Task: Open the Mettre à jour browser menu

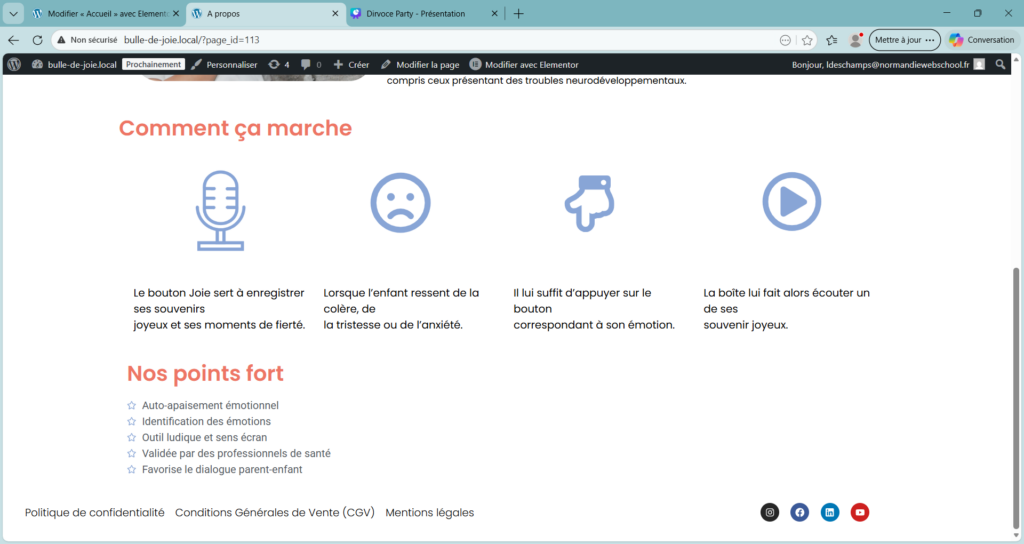Action: tap(904, 40)
